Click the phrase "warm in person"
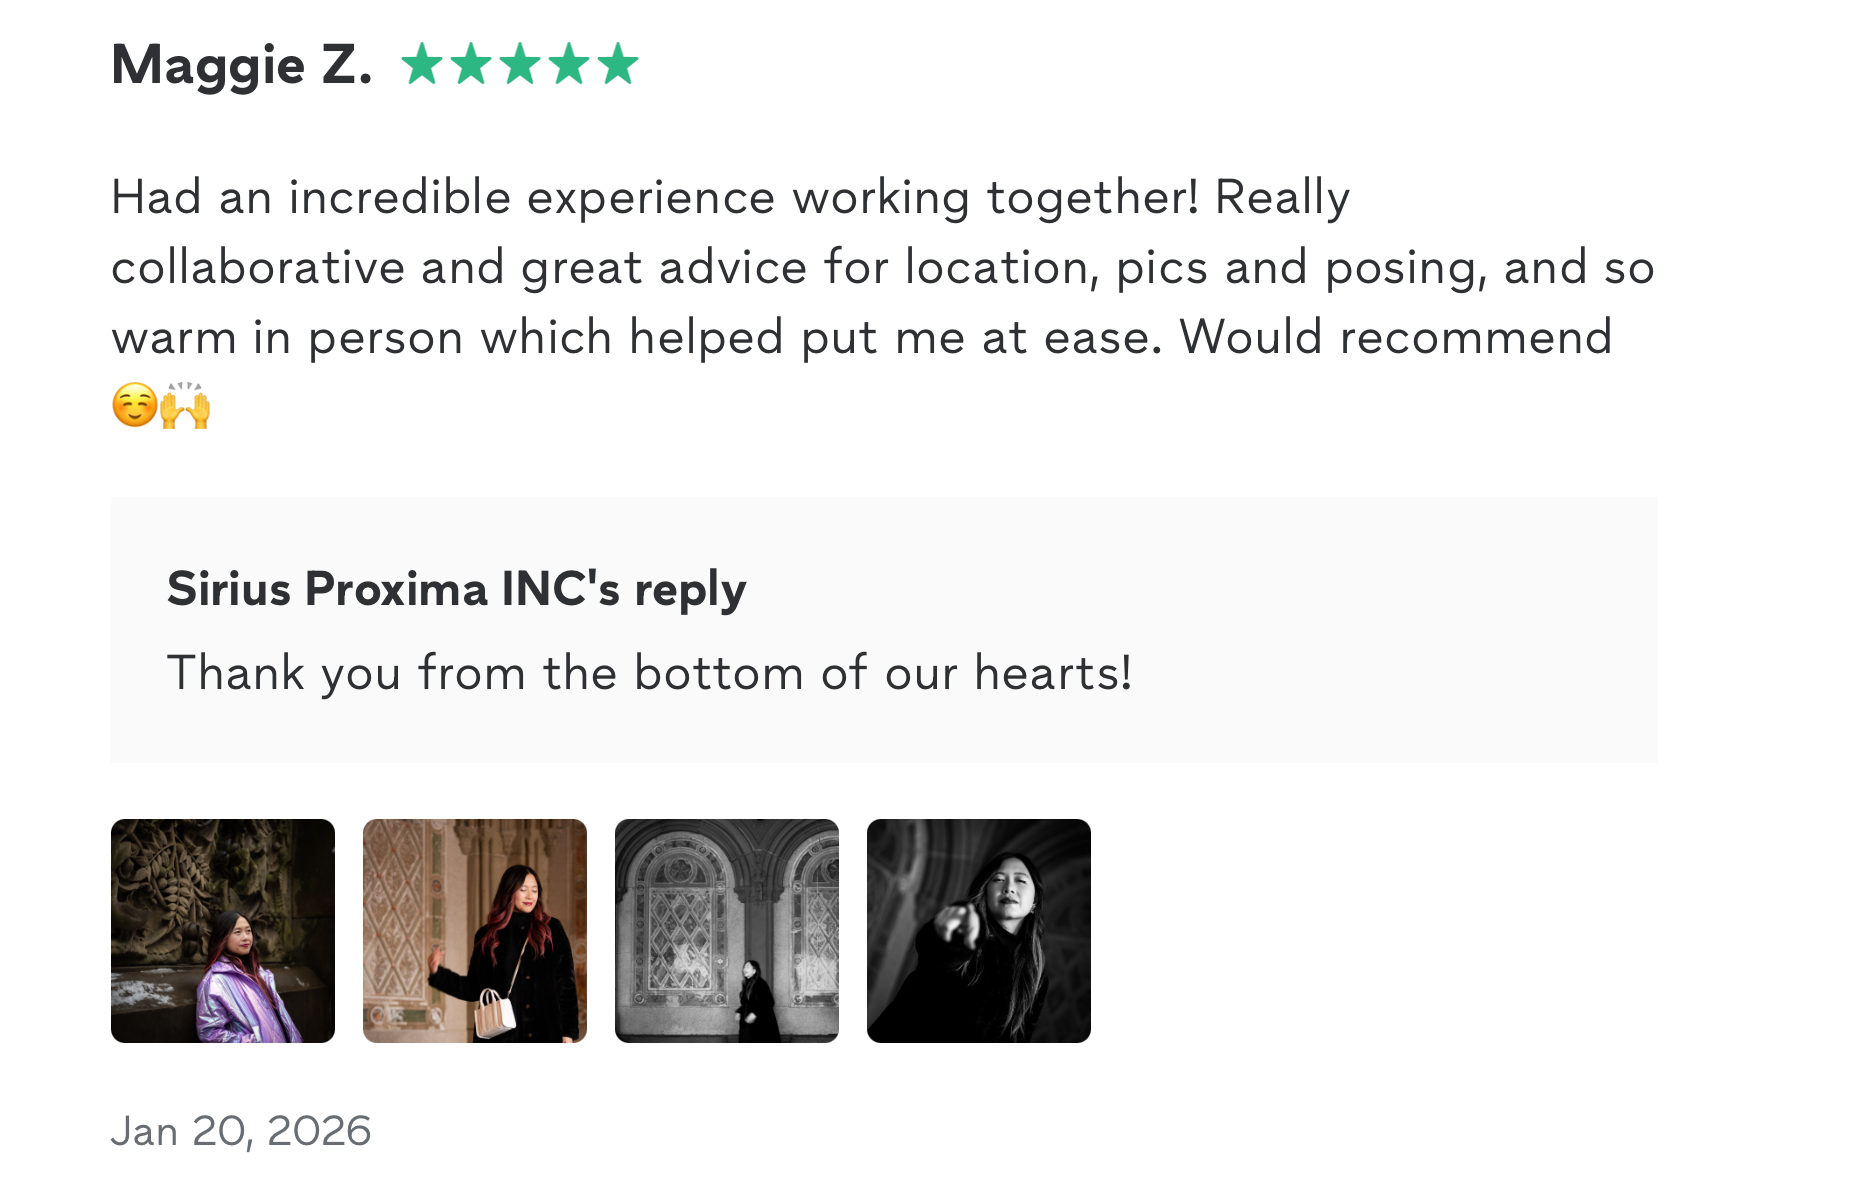Screen dimensions: 1876x1184 tap(287, 337)
